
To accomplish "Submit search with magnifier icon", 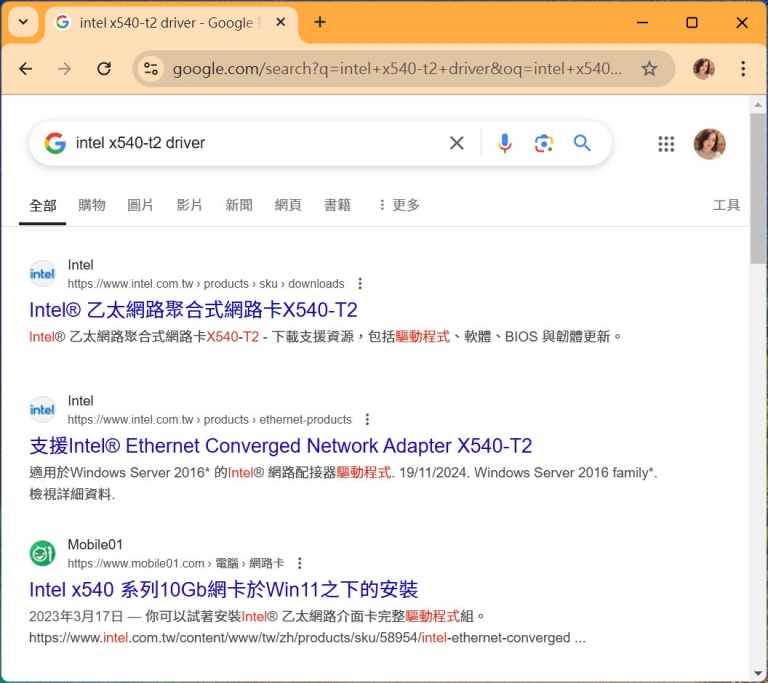I will tap(582, 143).
